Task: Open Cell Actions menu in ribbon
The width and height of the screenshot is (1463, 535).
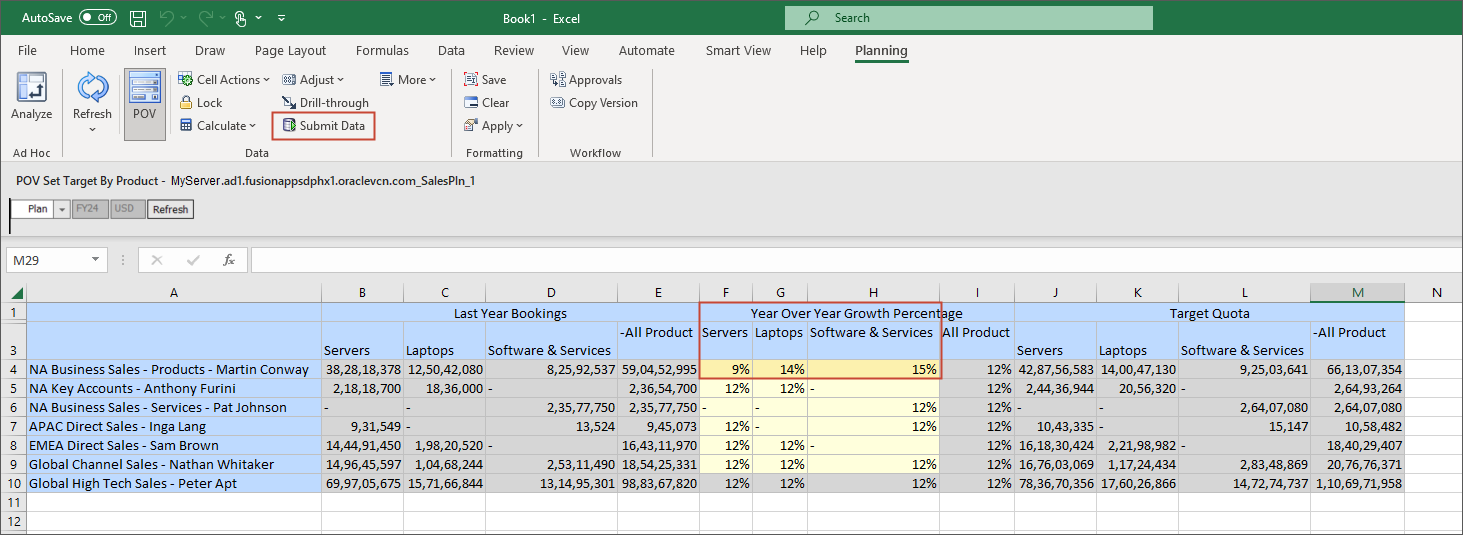Action: [224, 80]
